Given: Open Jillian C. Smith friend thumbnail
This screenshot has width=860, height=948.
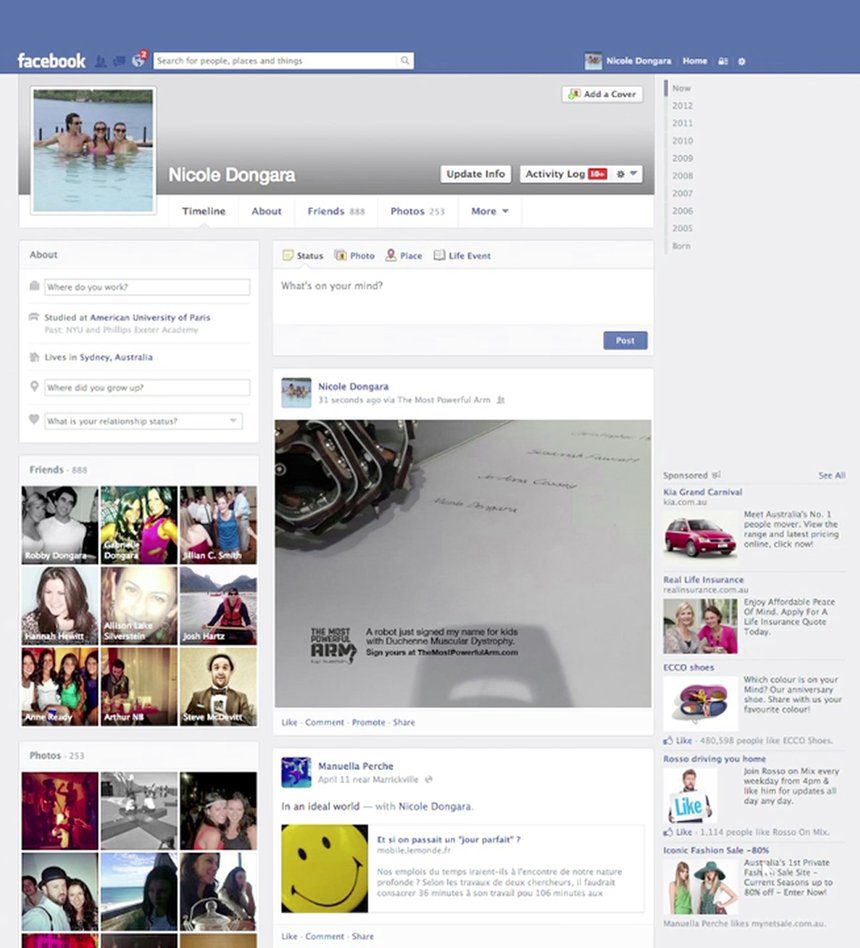Looking at the screenshot, I should pyautogui.click(x=218, y=525).
